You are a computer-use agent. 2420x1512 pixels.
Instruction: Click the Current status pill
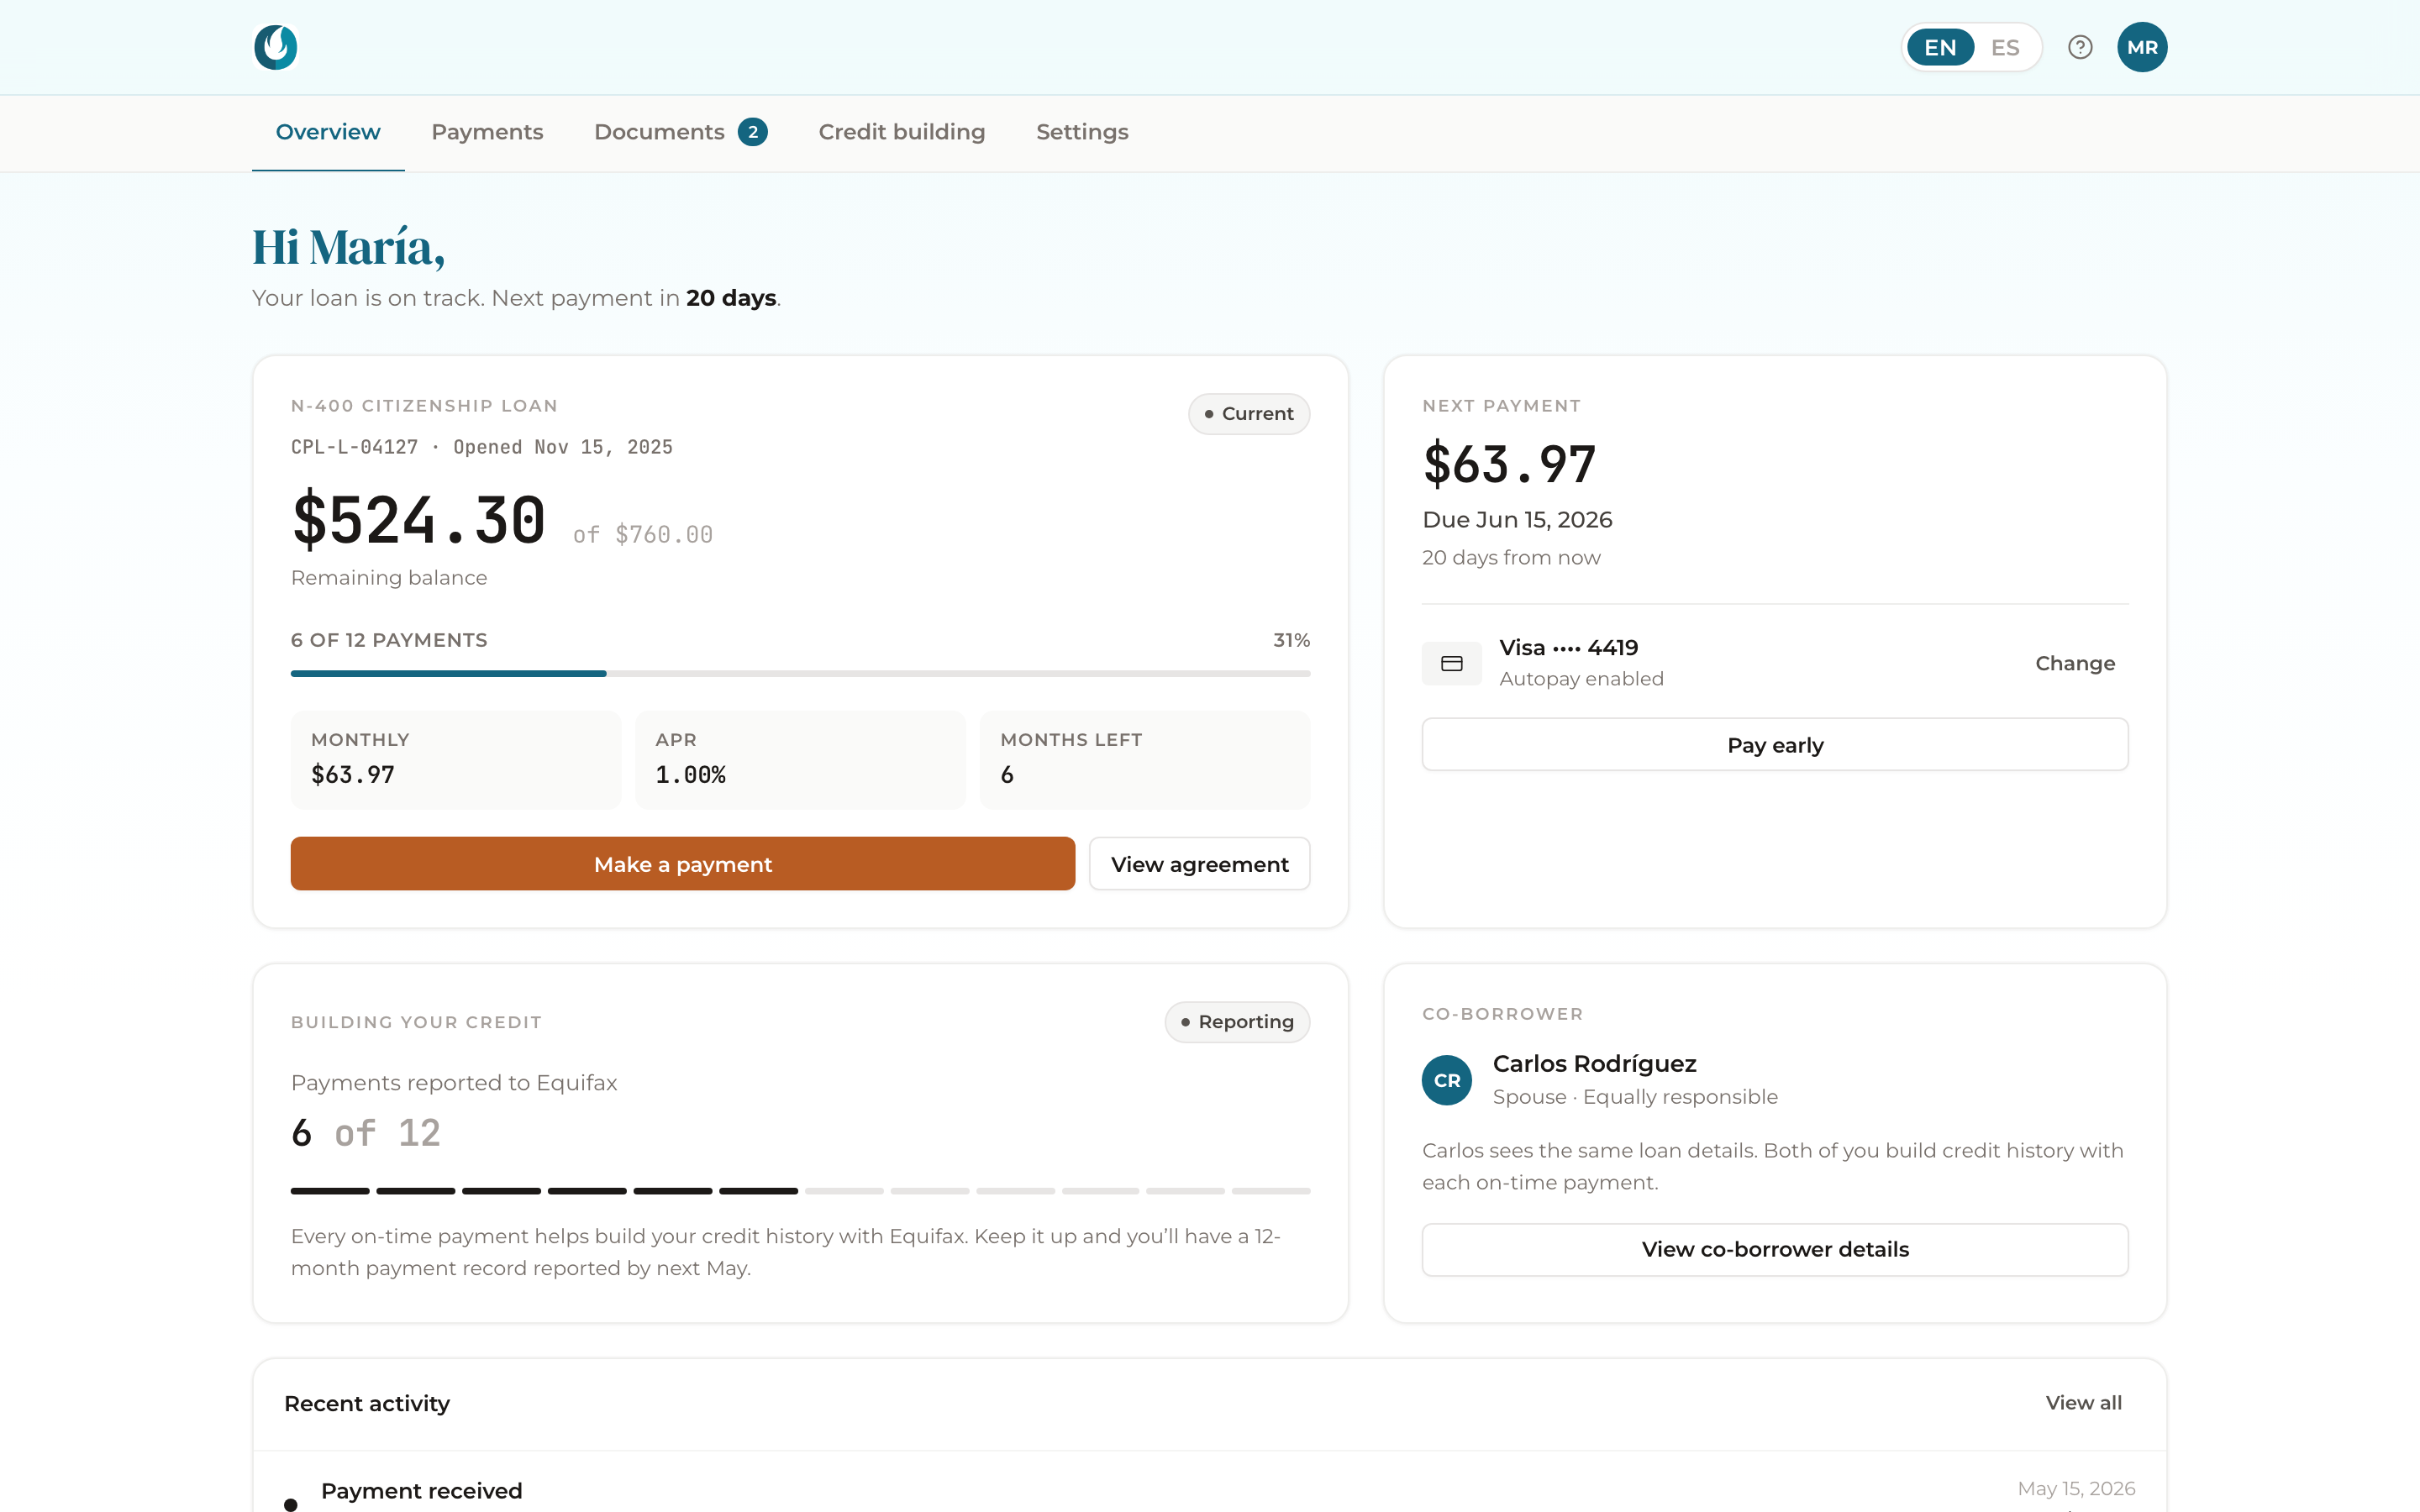tap(1249, 413)
